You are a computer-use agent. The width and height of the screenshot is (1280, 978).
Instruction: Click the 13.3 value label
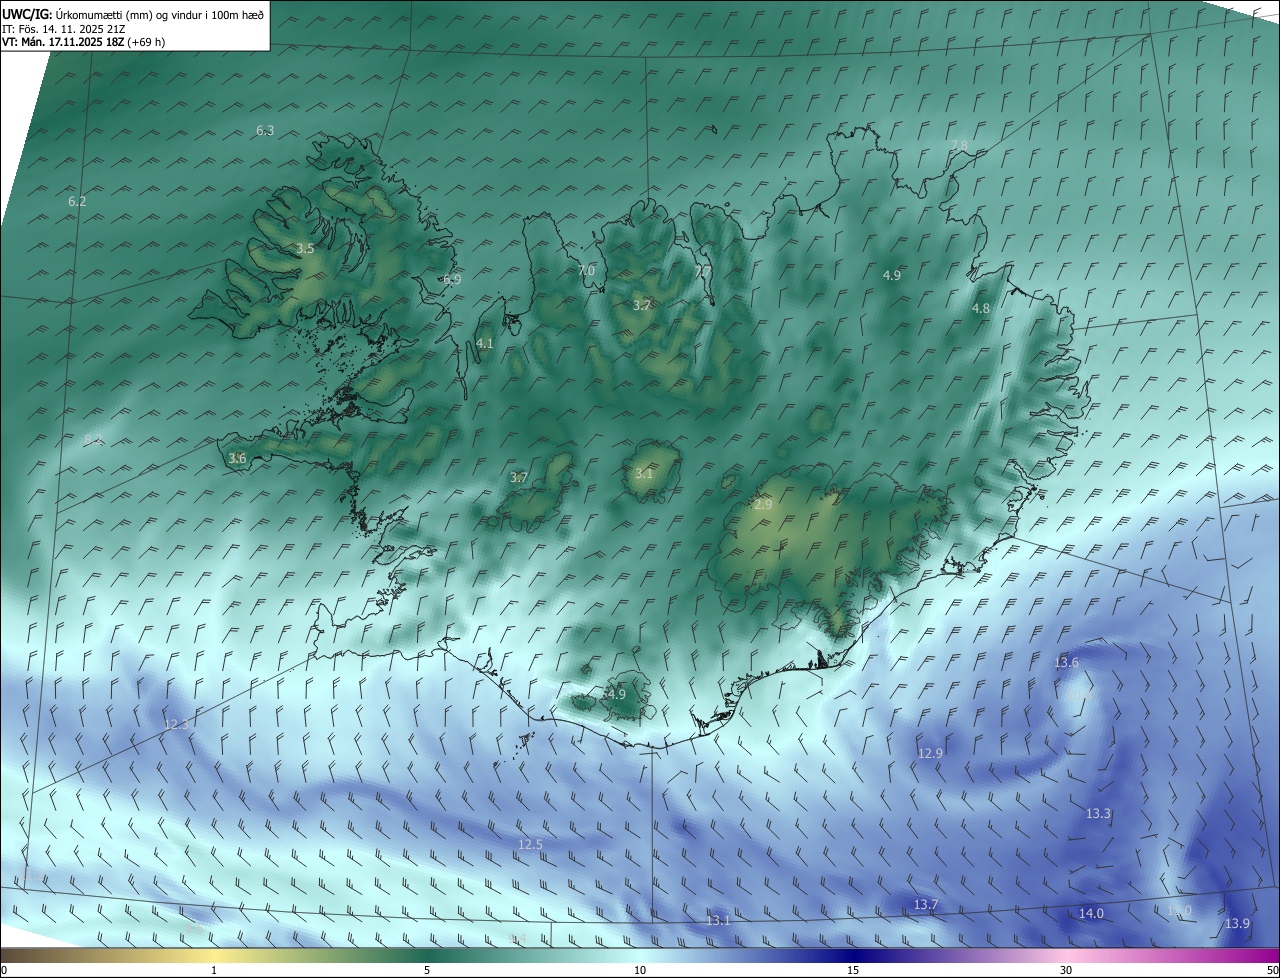1098,814
